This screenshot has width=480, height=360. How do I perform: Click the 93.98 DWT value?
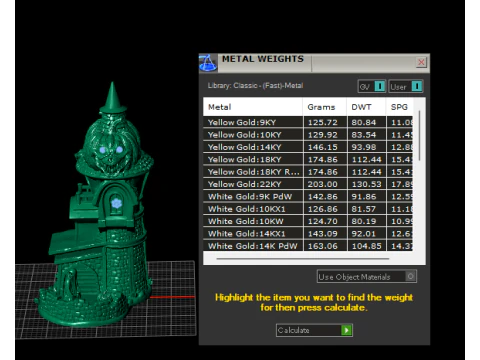point(364,147)
